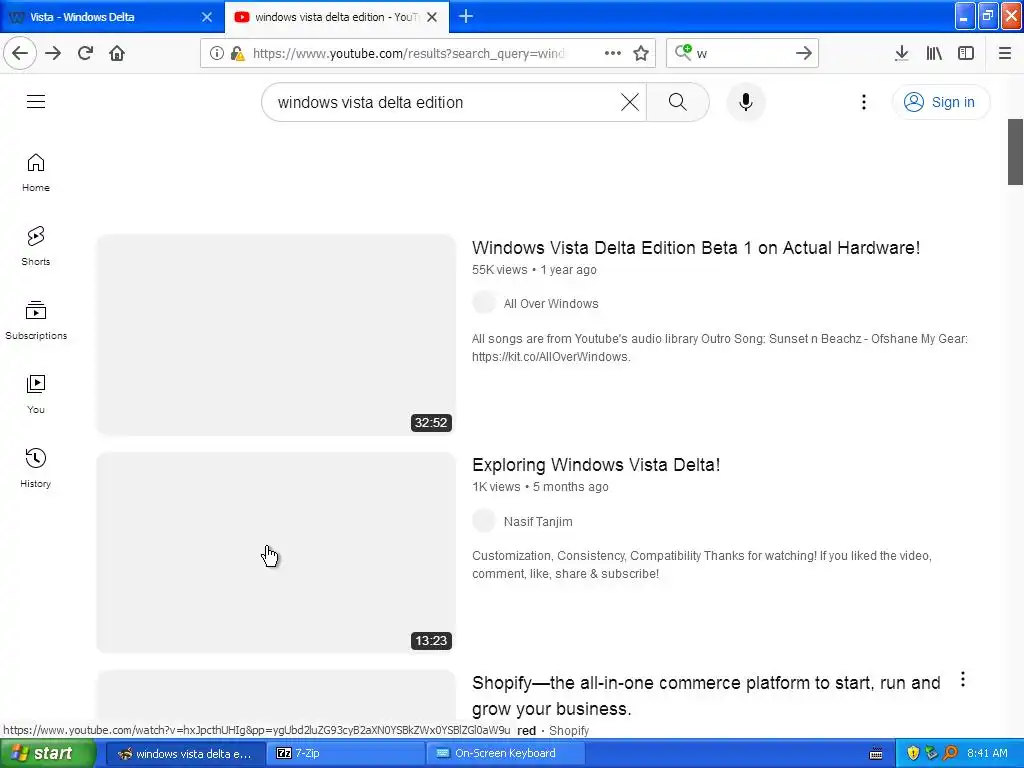This screenshot has height=768, width=1024.
Task: Click the Nasif Tanjim channel avatar
Action: click(484, 520)
